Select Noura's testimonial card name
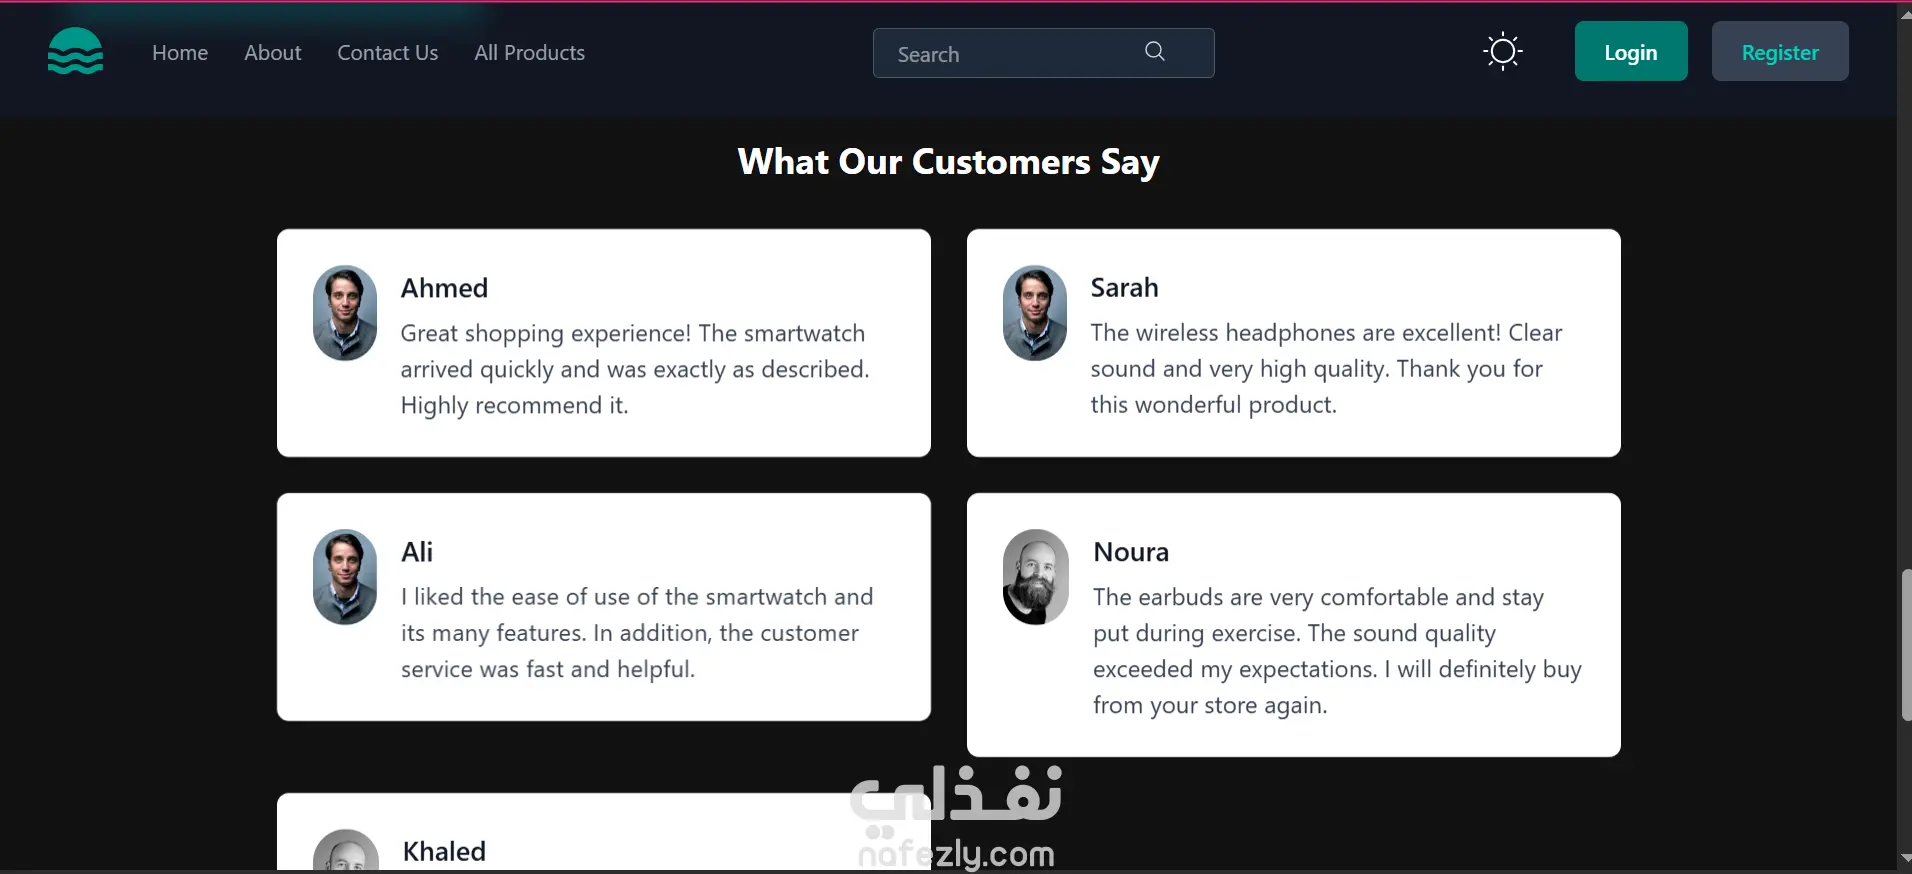 pos(1130,552)
